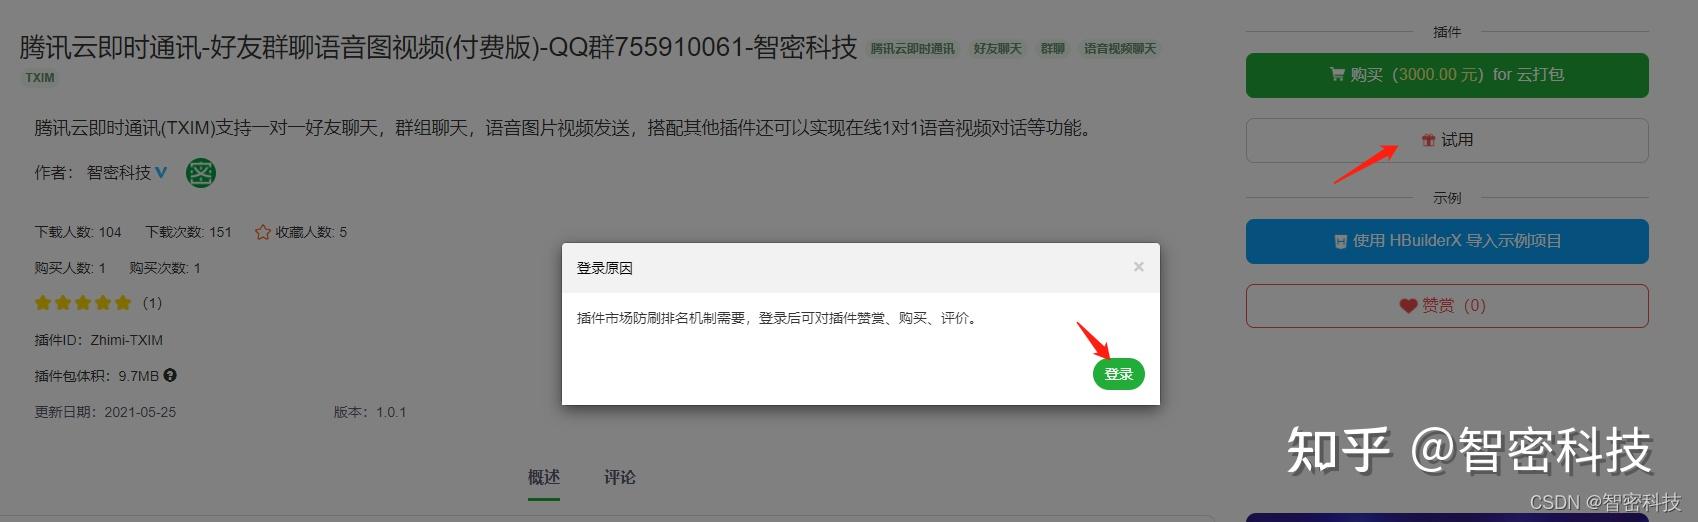Screen dimensions: 1698x522
Task: Click the green 登录 button in dialog
Action: 1118,374
